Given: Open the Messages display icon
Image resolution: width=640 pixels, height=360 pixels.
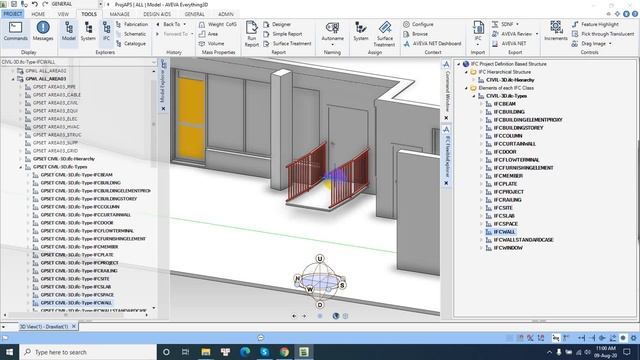Looking at the screenshot, I should click(43, 31).
